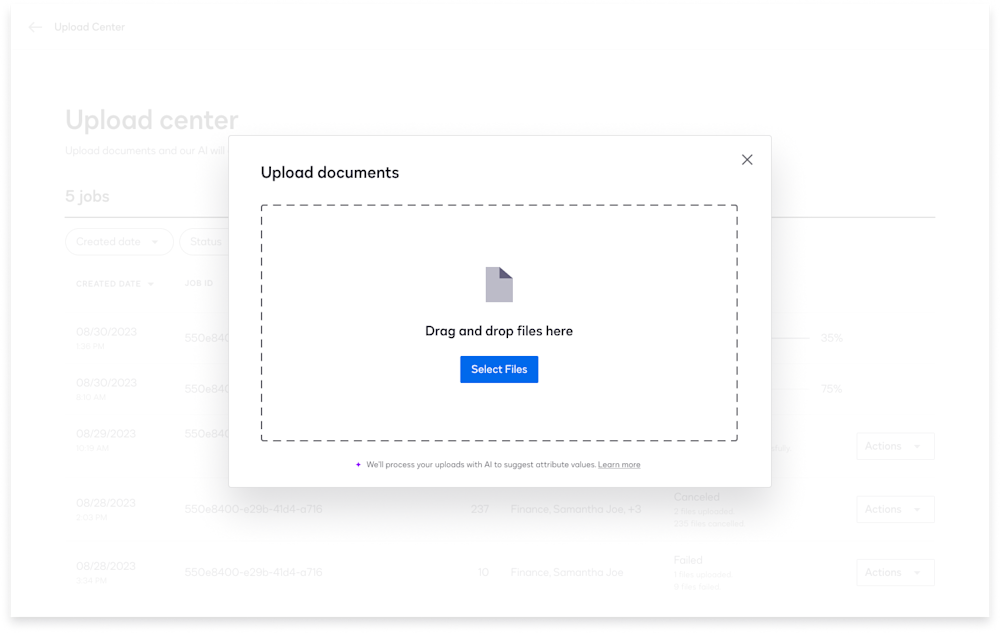Close the Upload documents dialog
Screen dimensions: 1000x633
[747, 159]
